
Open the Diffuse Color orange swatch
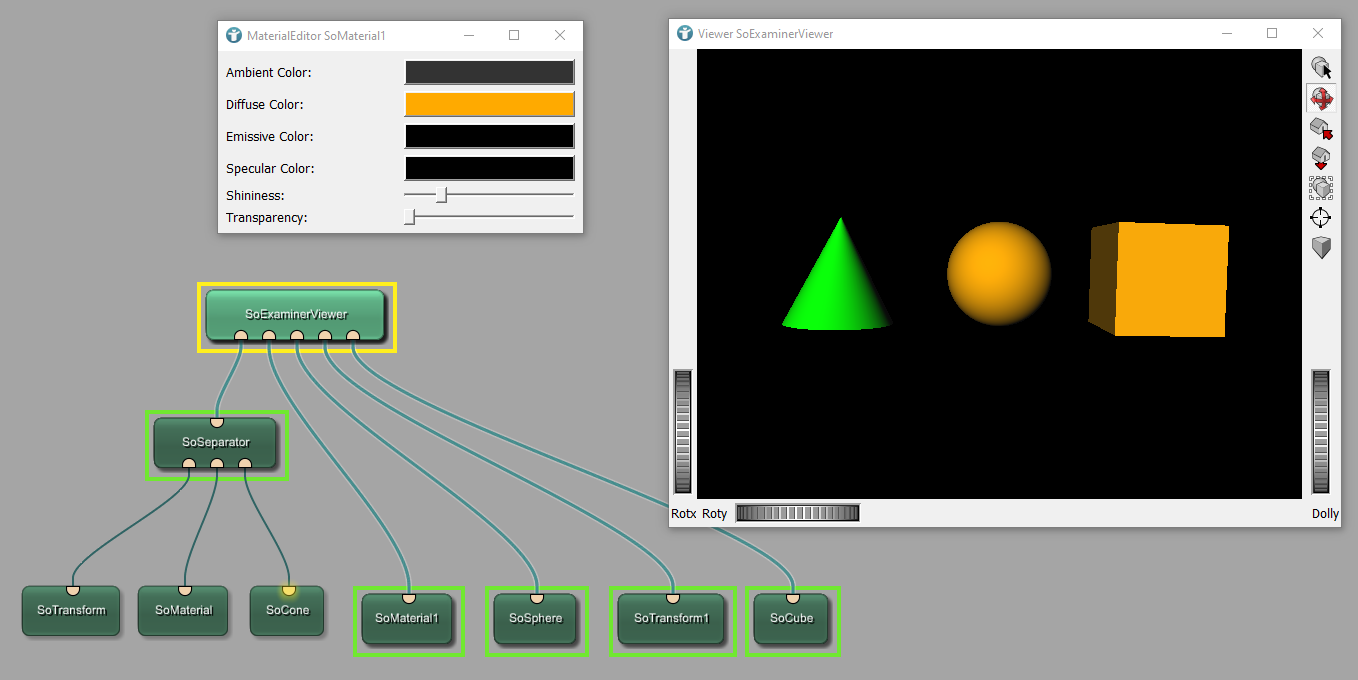[489, 104]
